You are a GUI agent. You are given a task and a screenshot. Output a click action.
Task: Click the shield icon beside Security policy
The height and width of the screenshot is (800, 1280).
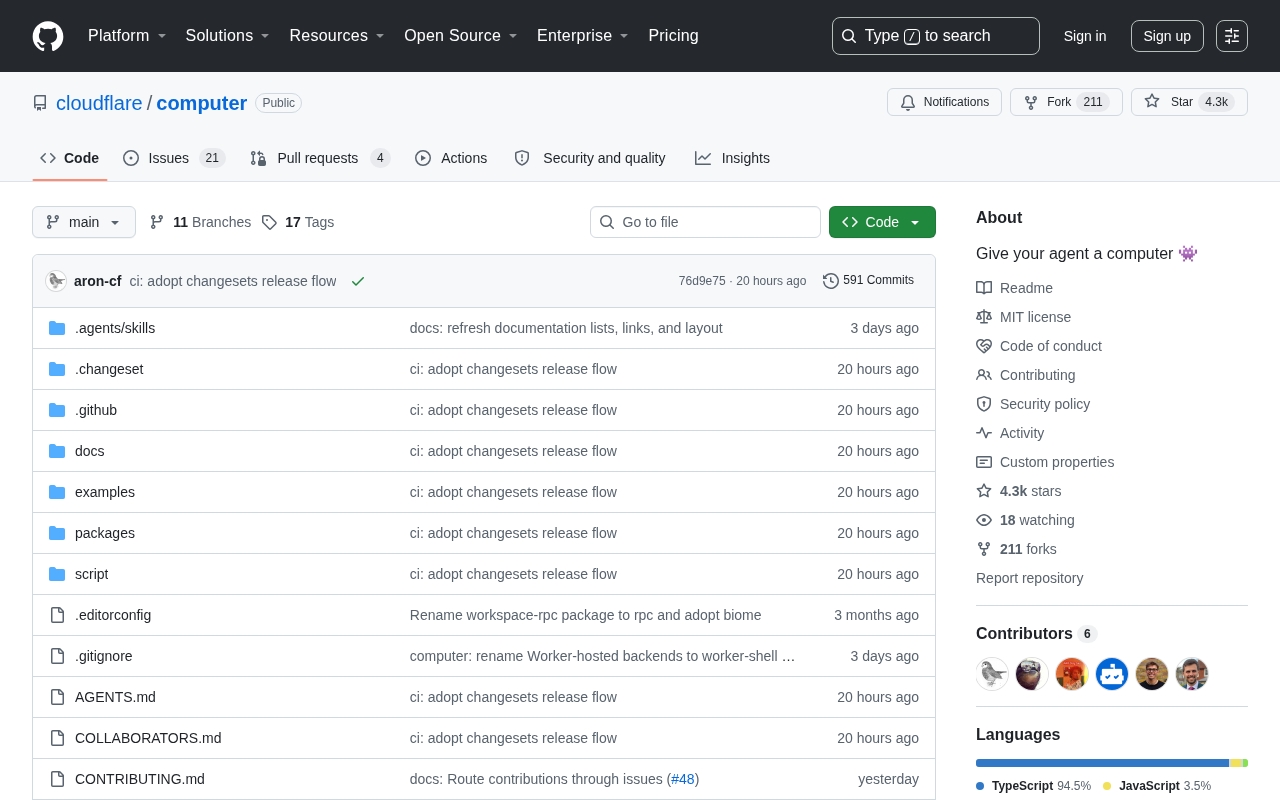(984, 404)
